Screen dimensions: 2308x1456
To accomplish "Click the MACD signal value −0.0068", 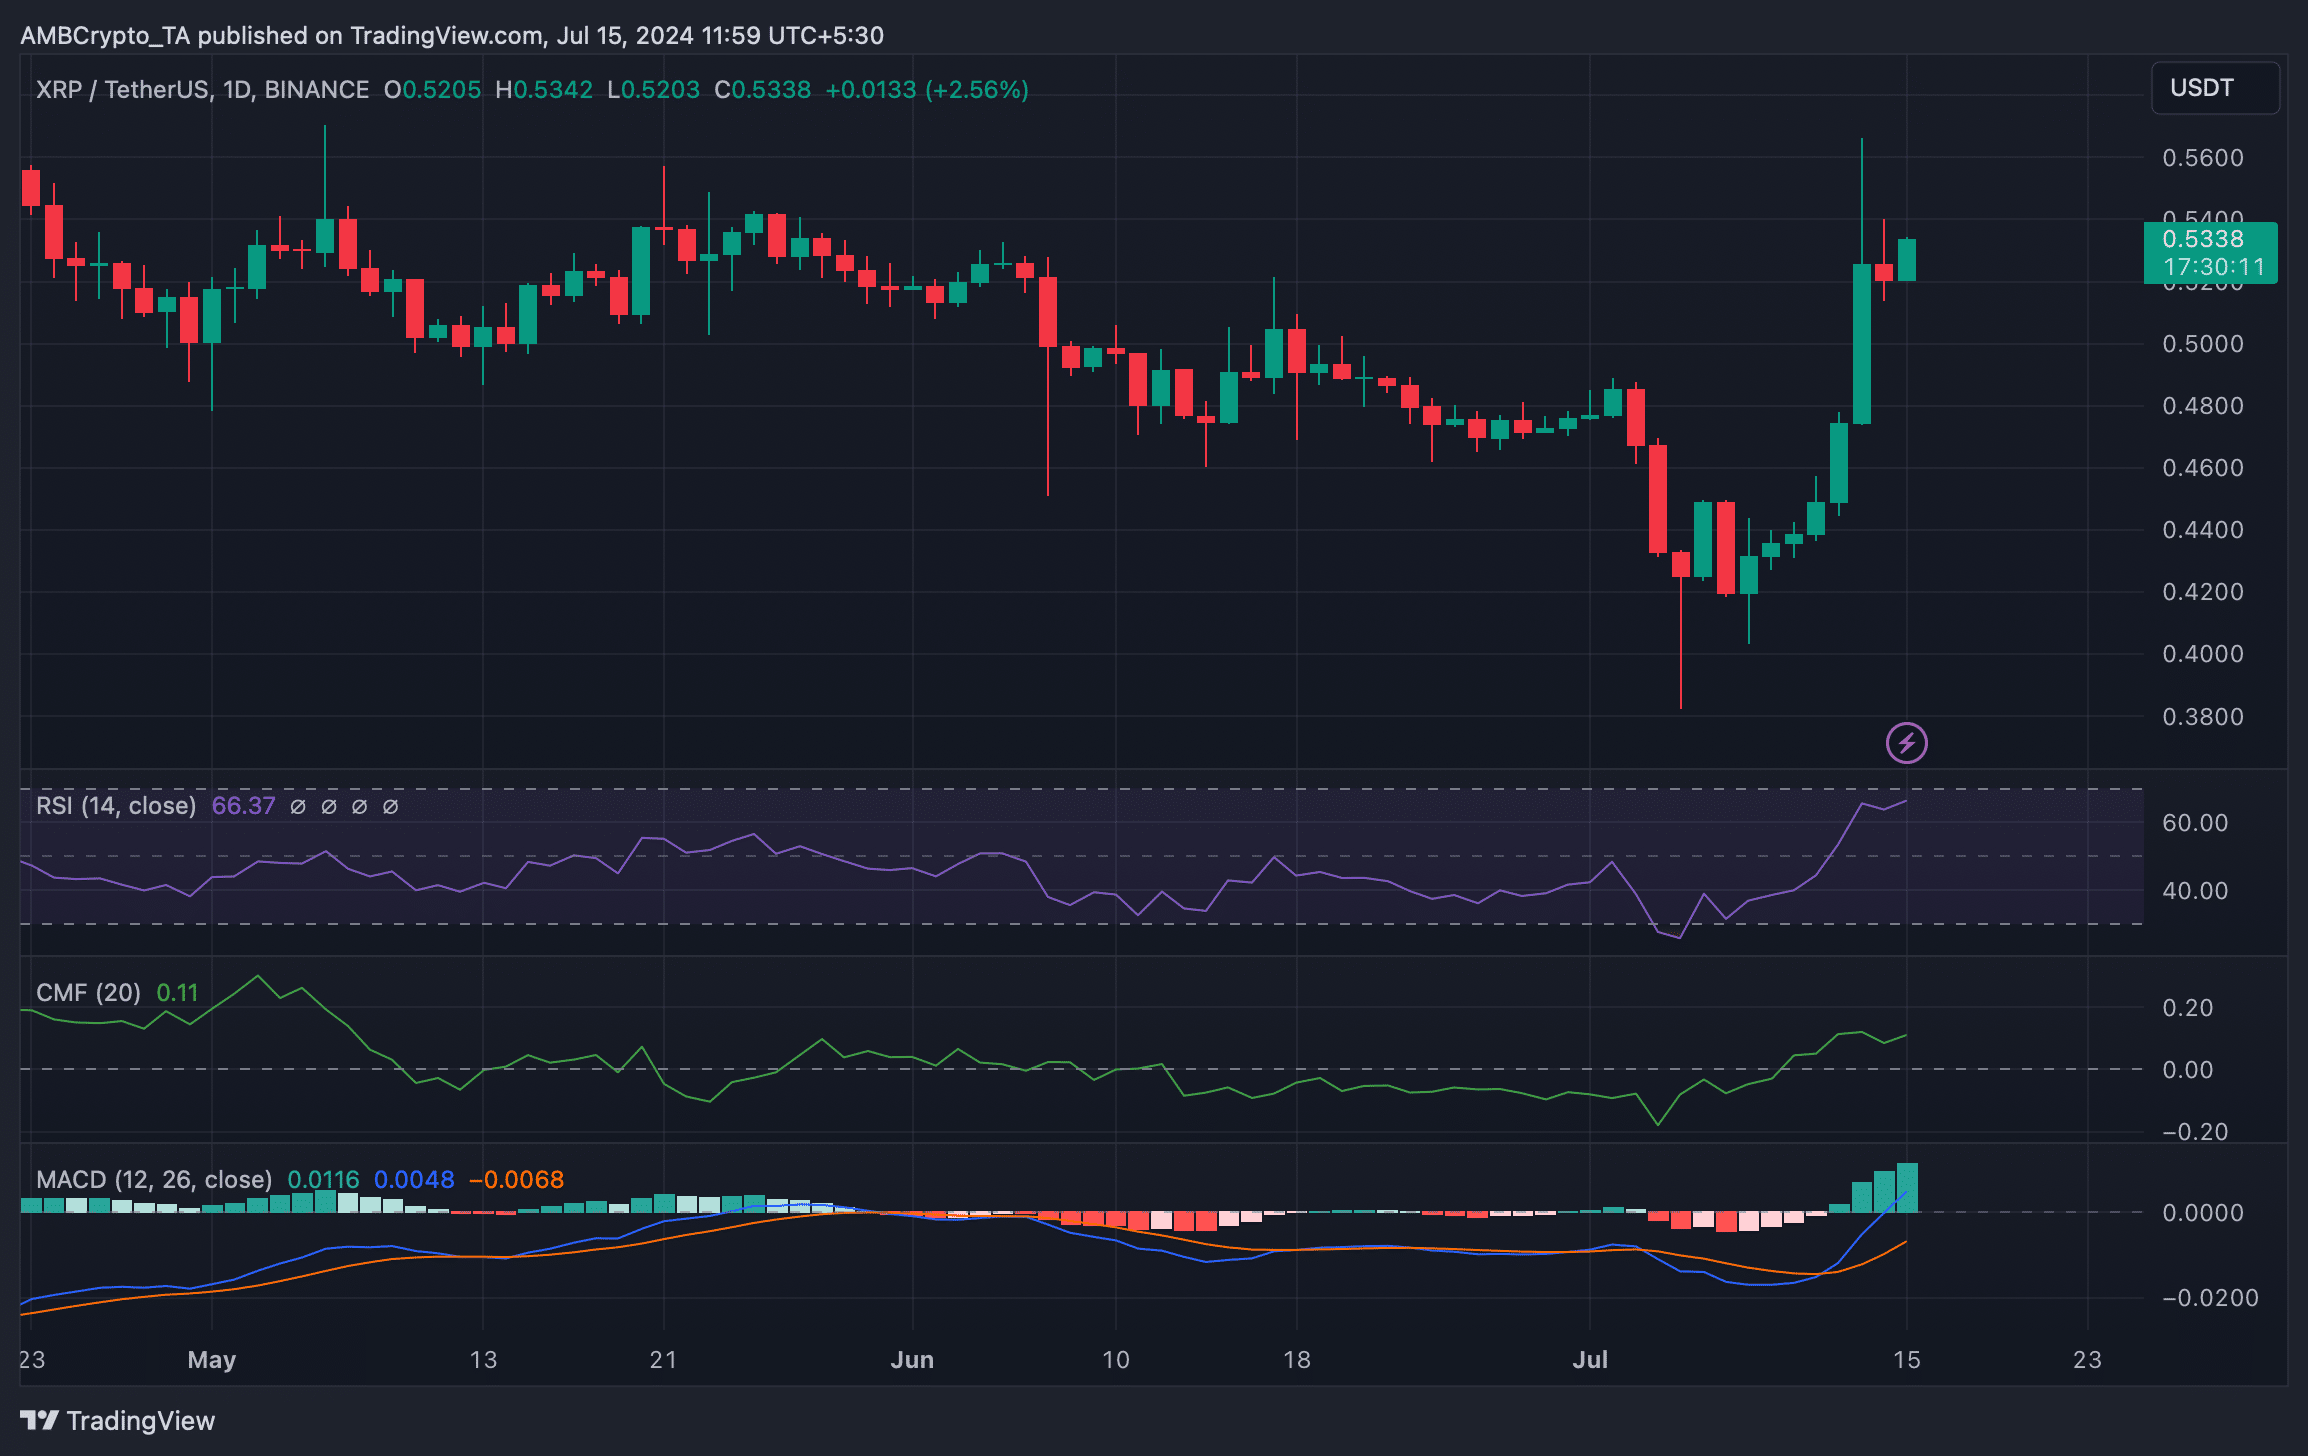I will [516, 1180].
